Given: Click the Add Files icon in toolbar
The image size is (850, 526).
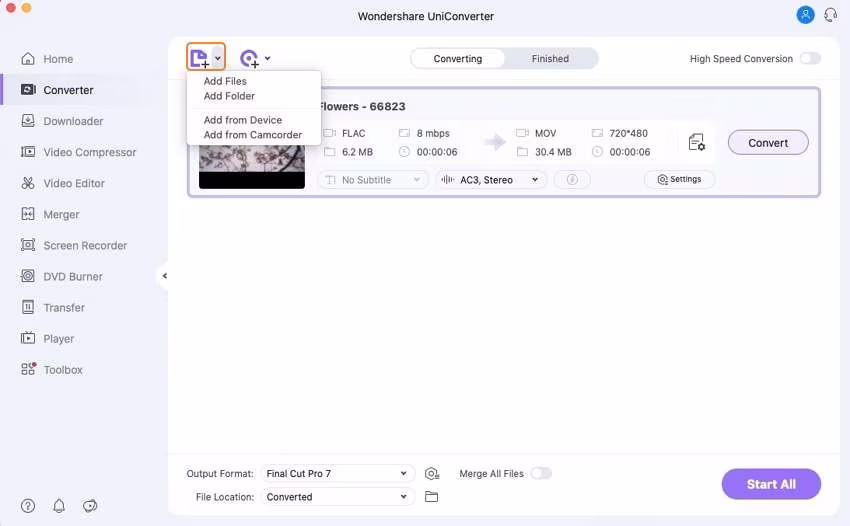Looking at the screenshot, I should tap(199, 57).
